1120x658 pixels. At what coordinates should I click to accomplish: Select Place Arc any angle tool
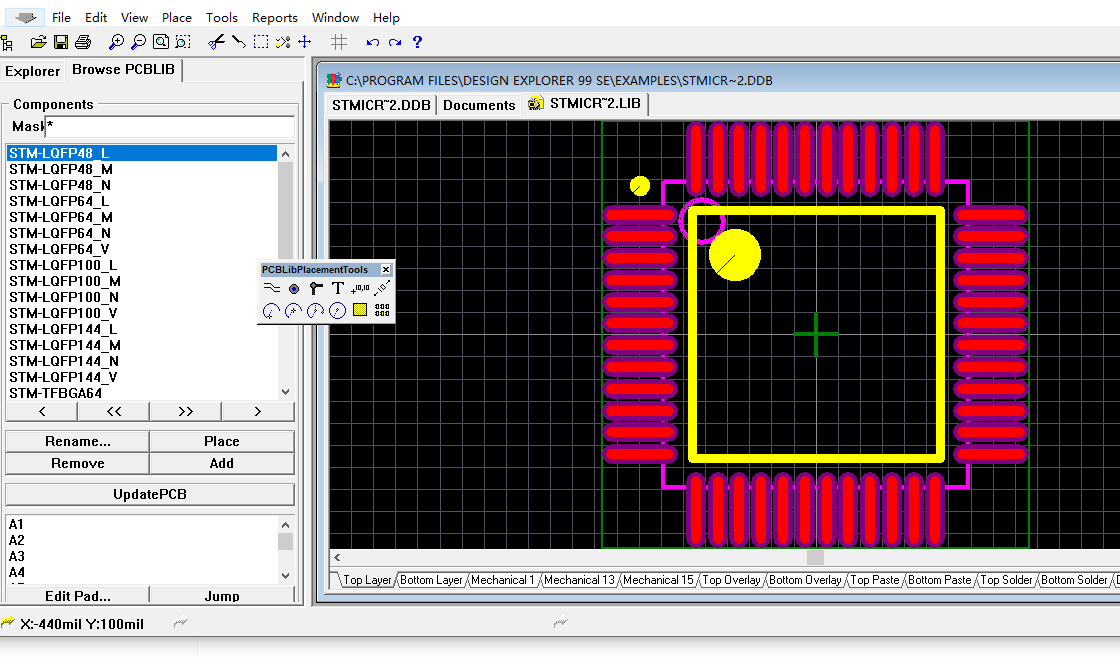pos(316,311)
